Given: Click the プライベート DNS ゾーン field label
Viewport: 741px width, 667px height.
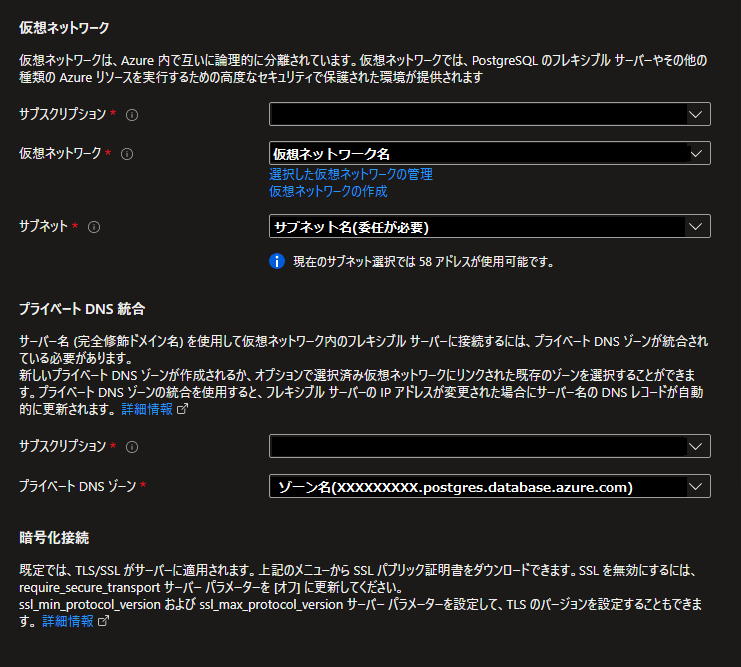Looking at the screenshot, I should [78, 486].
